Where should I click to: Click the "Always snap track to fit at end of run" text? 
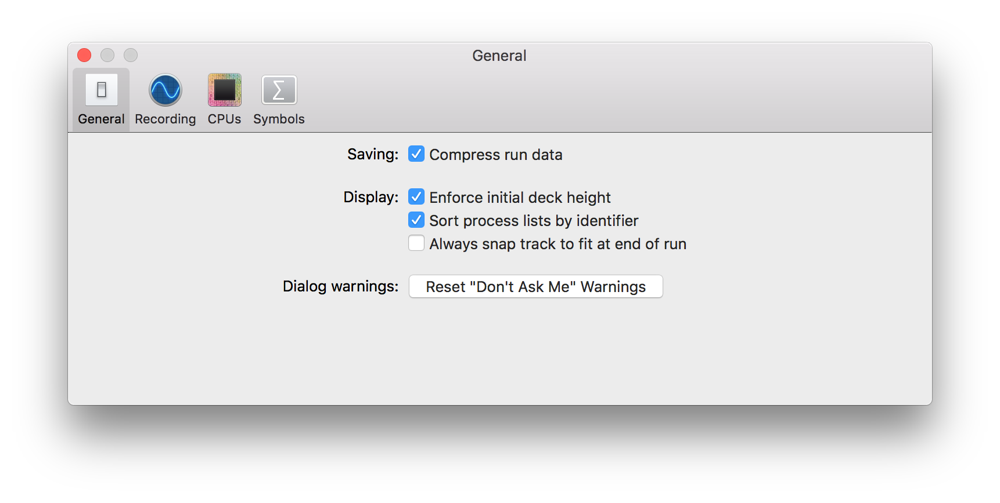(557, 244)
